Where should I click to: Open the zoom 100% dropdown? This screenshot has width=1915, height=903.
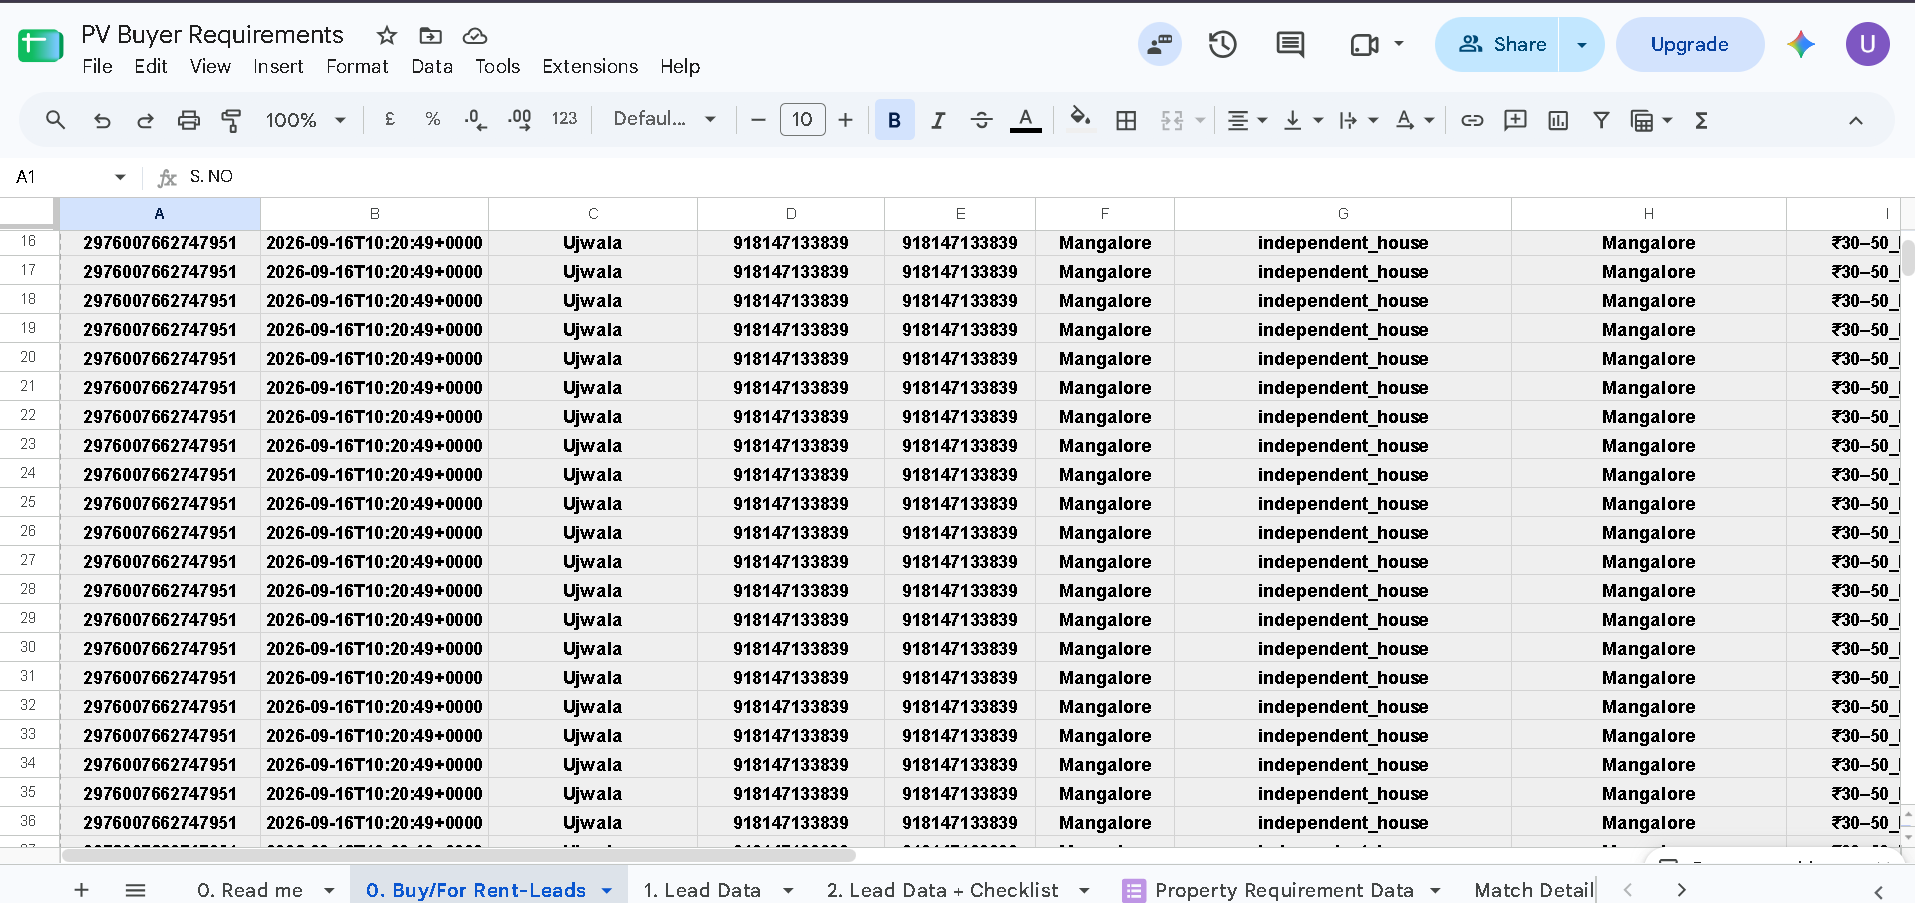point(305,120)
